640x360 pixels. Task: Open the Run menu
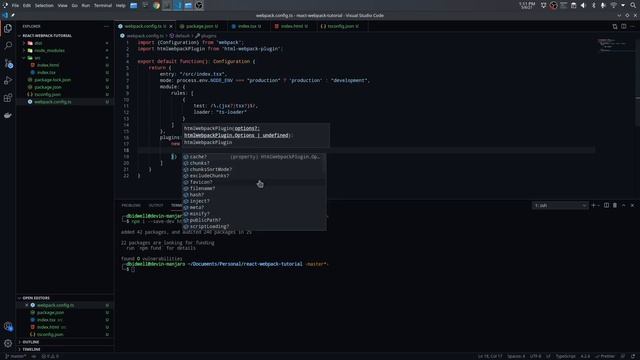(x=86, y=5)
